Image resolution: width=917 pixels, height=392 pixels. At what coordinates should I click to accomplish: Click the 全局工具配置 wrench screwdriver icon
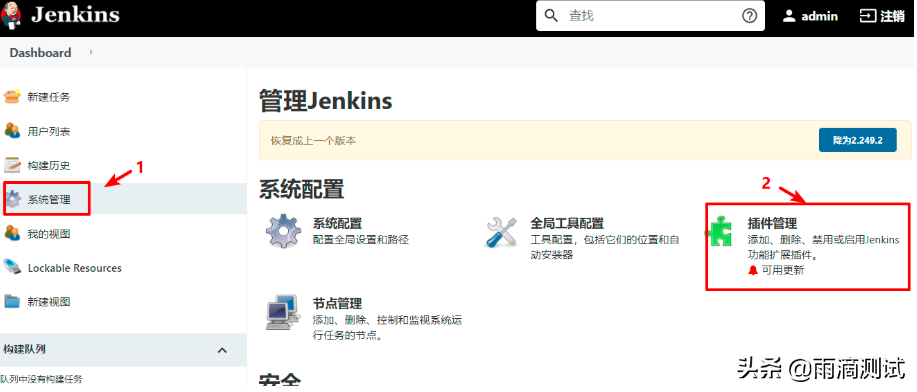pos(501,232)
